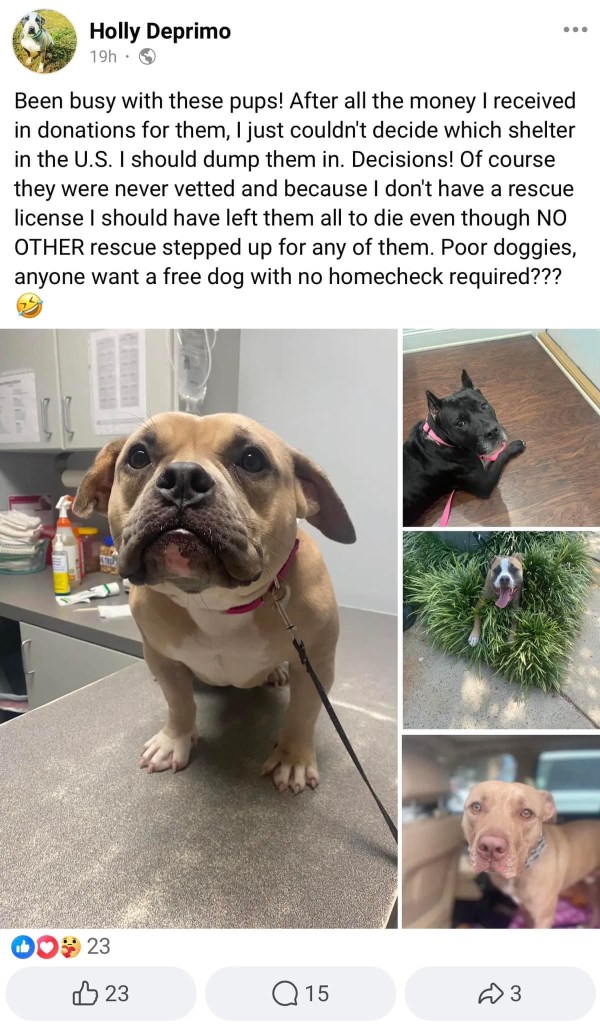
Task: Click the globe public privacy icon
Action: 148,57
